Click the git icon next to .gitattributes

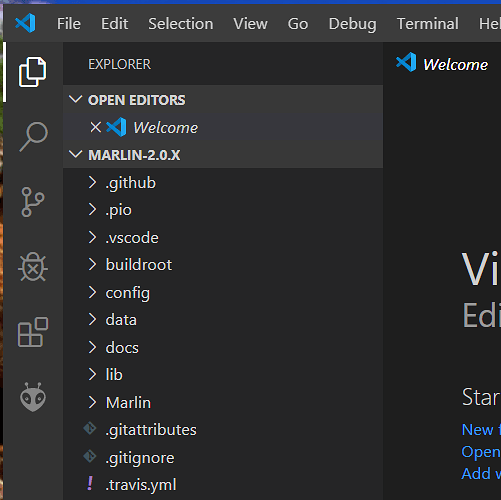90,429
